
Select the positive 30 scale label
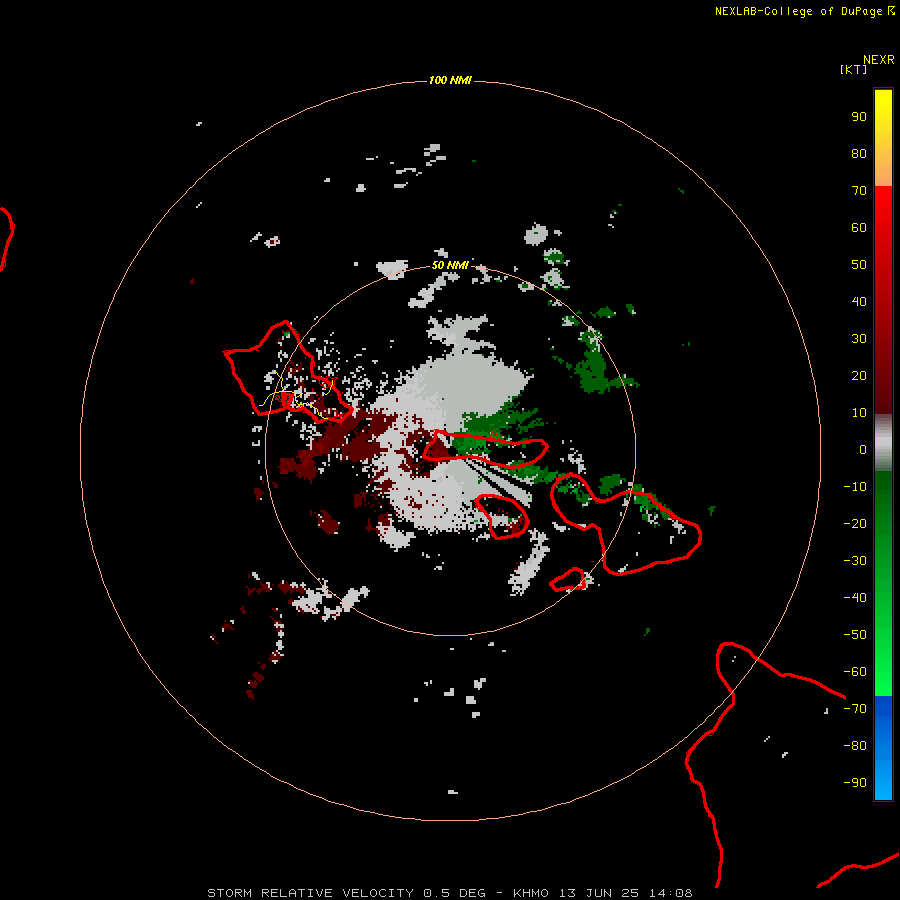[x=859, y=339]
